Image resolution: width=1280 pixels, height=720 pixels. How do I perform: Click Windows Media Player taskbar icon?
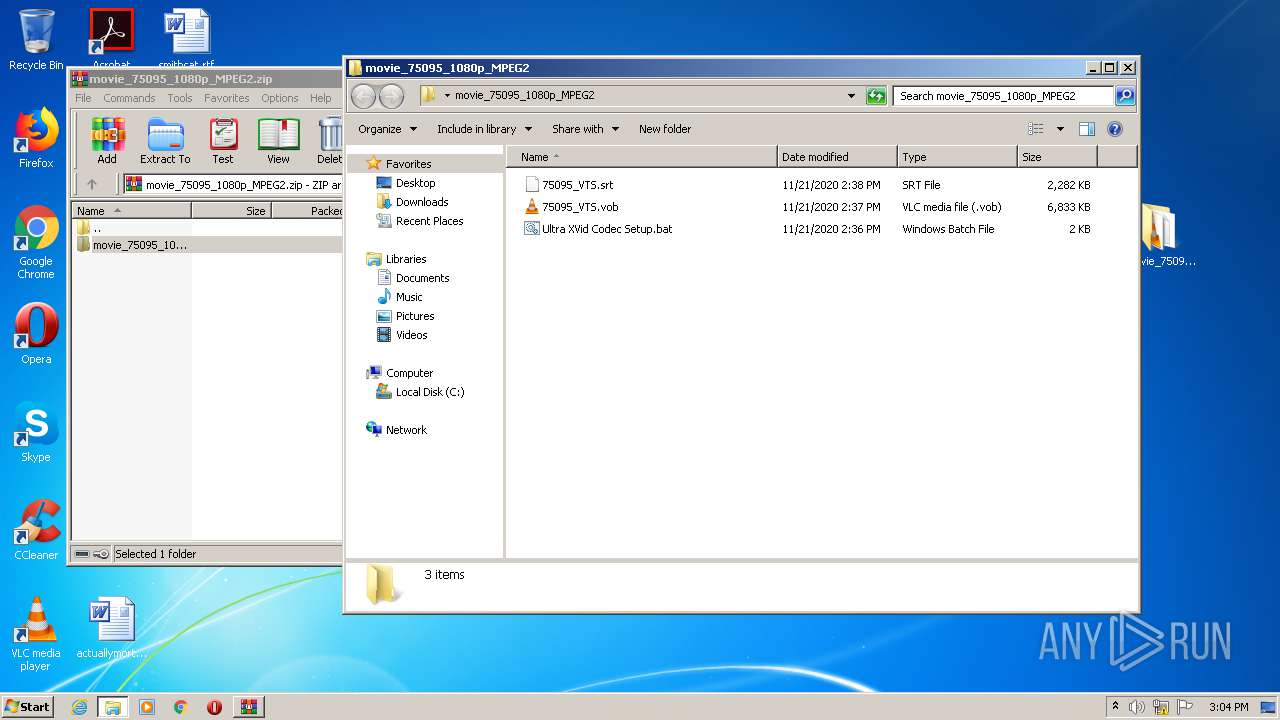click(147, 707)
